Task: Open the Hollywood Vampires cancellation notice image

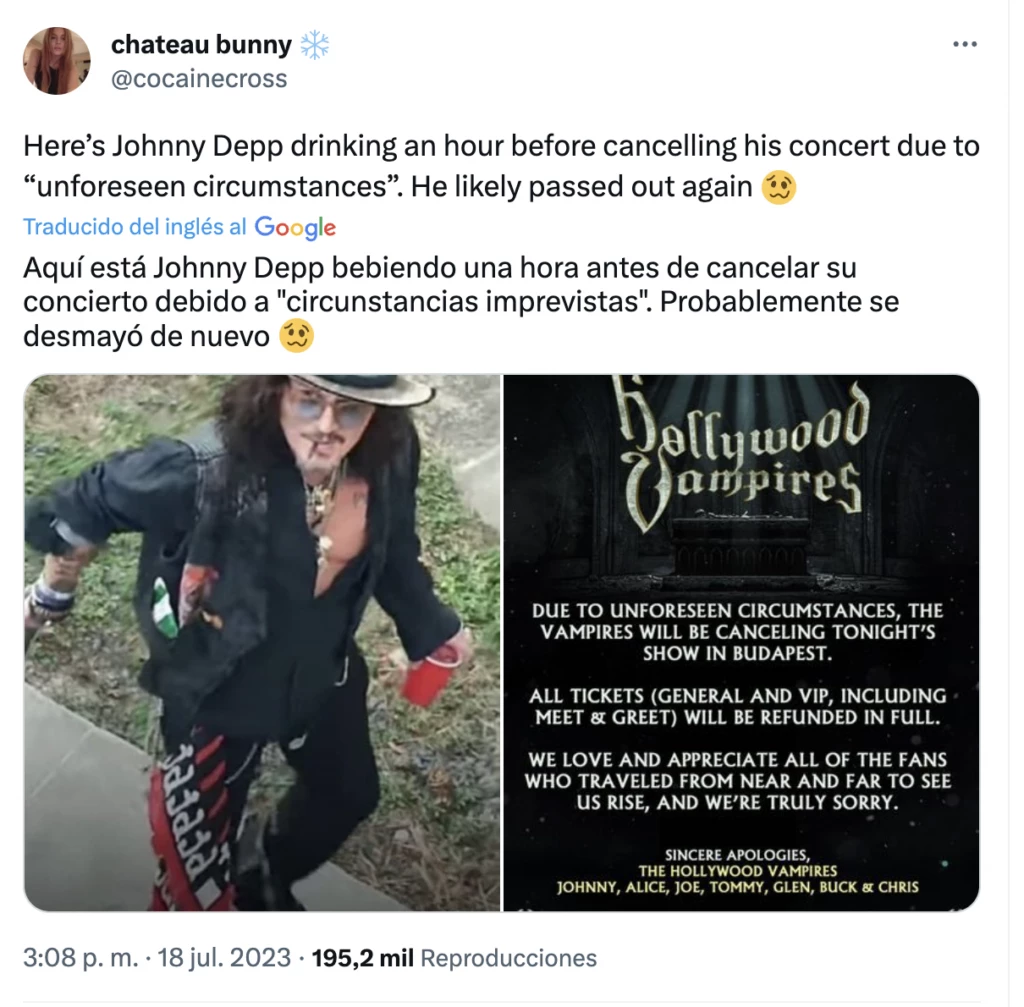Action: 741,643
